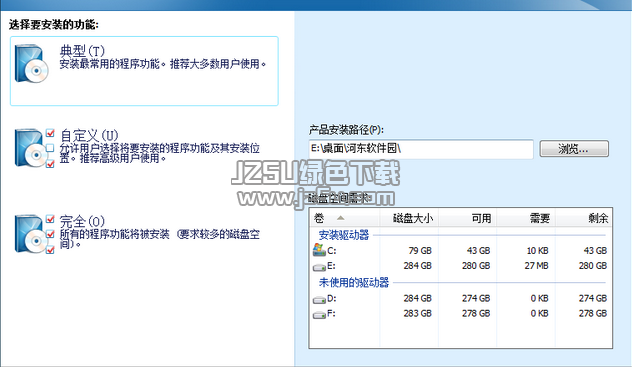This screenshot has width=632, height=367.
Task: Sort by the 需要 column header
Action: pyautogui.click(x=526, y=218)
